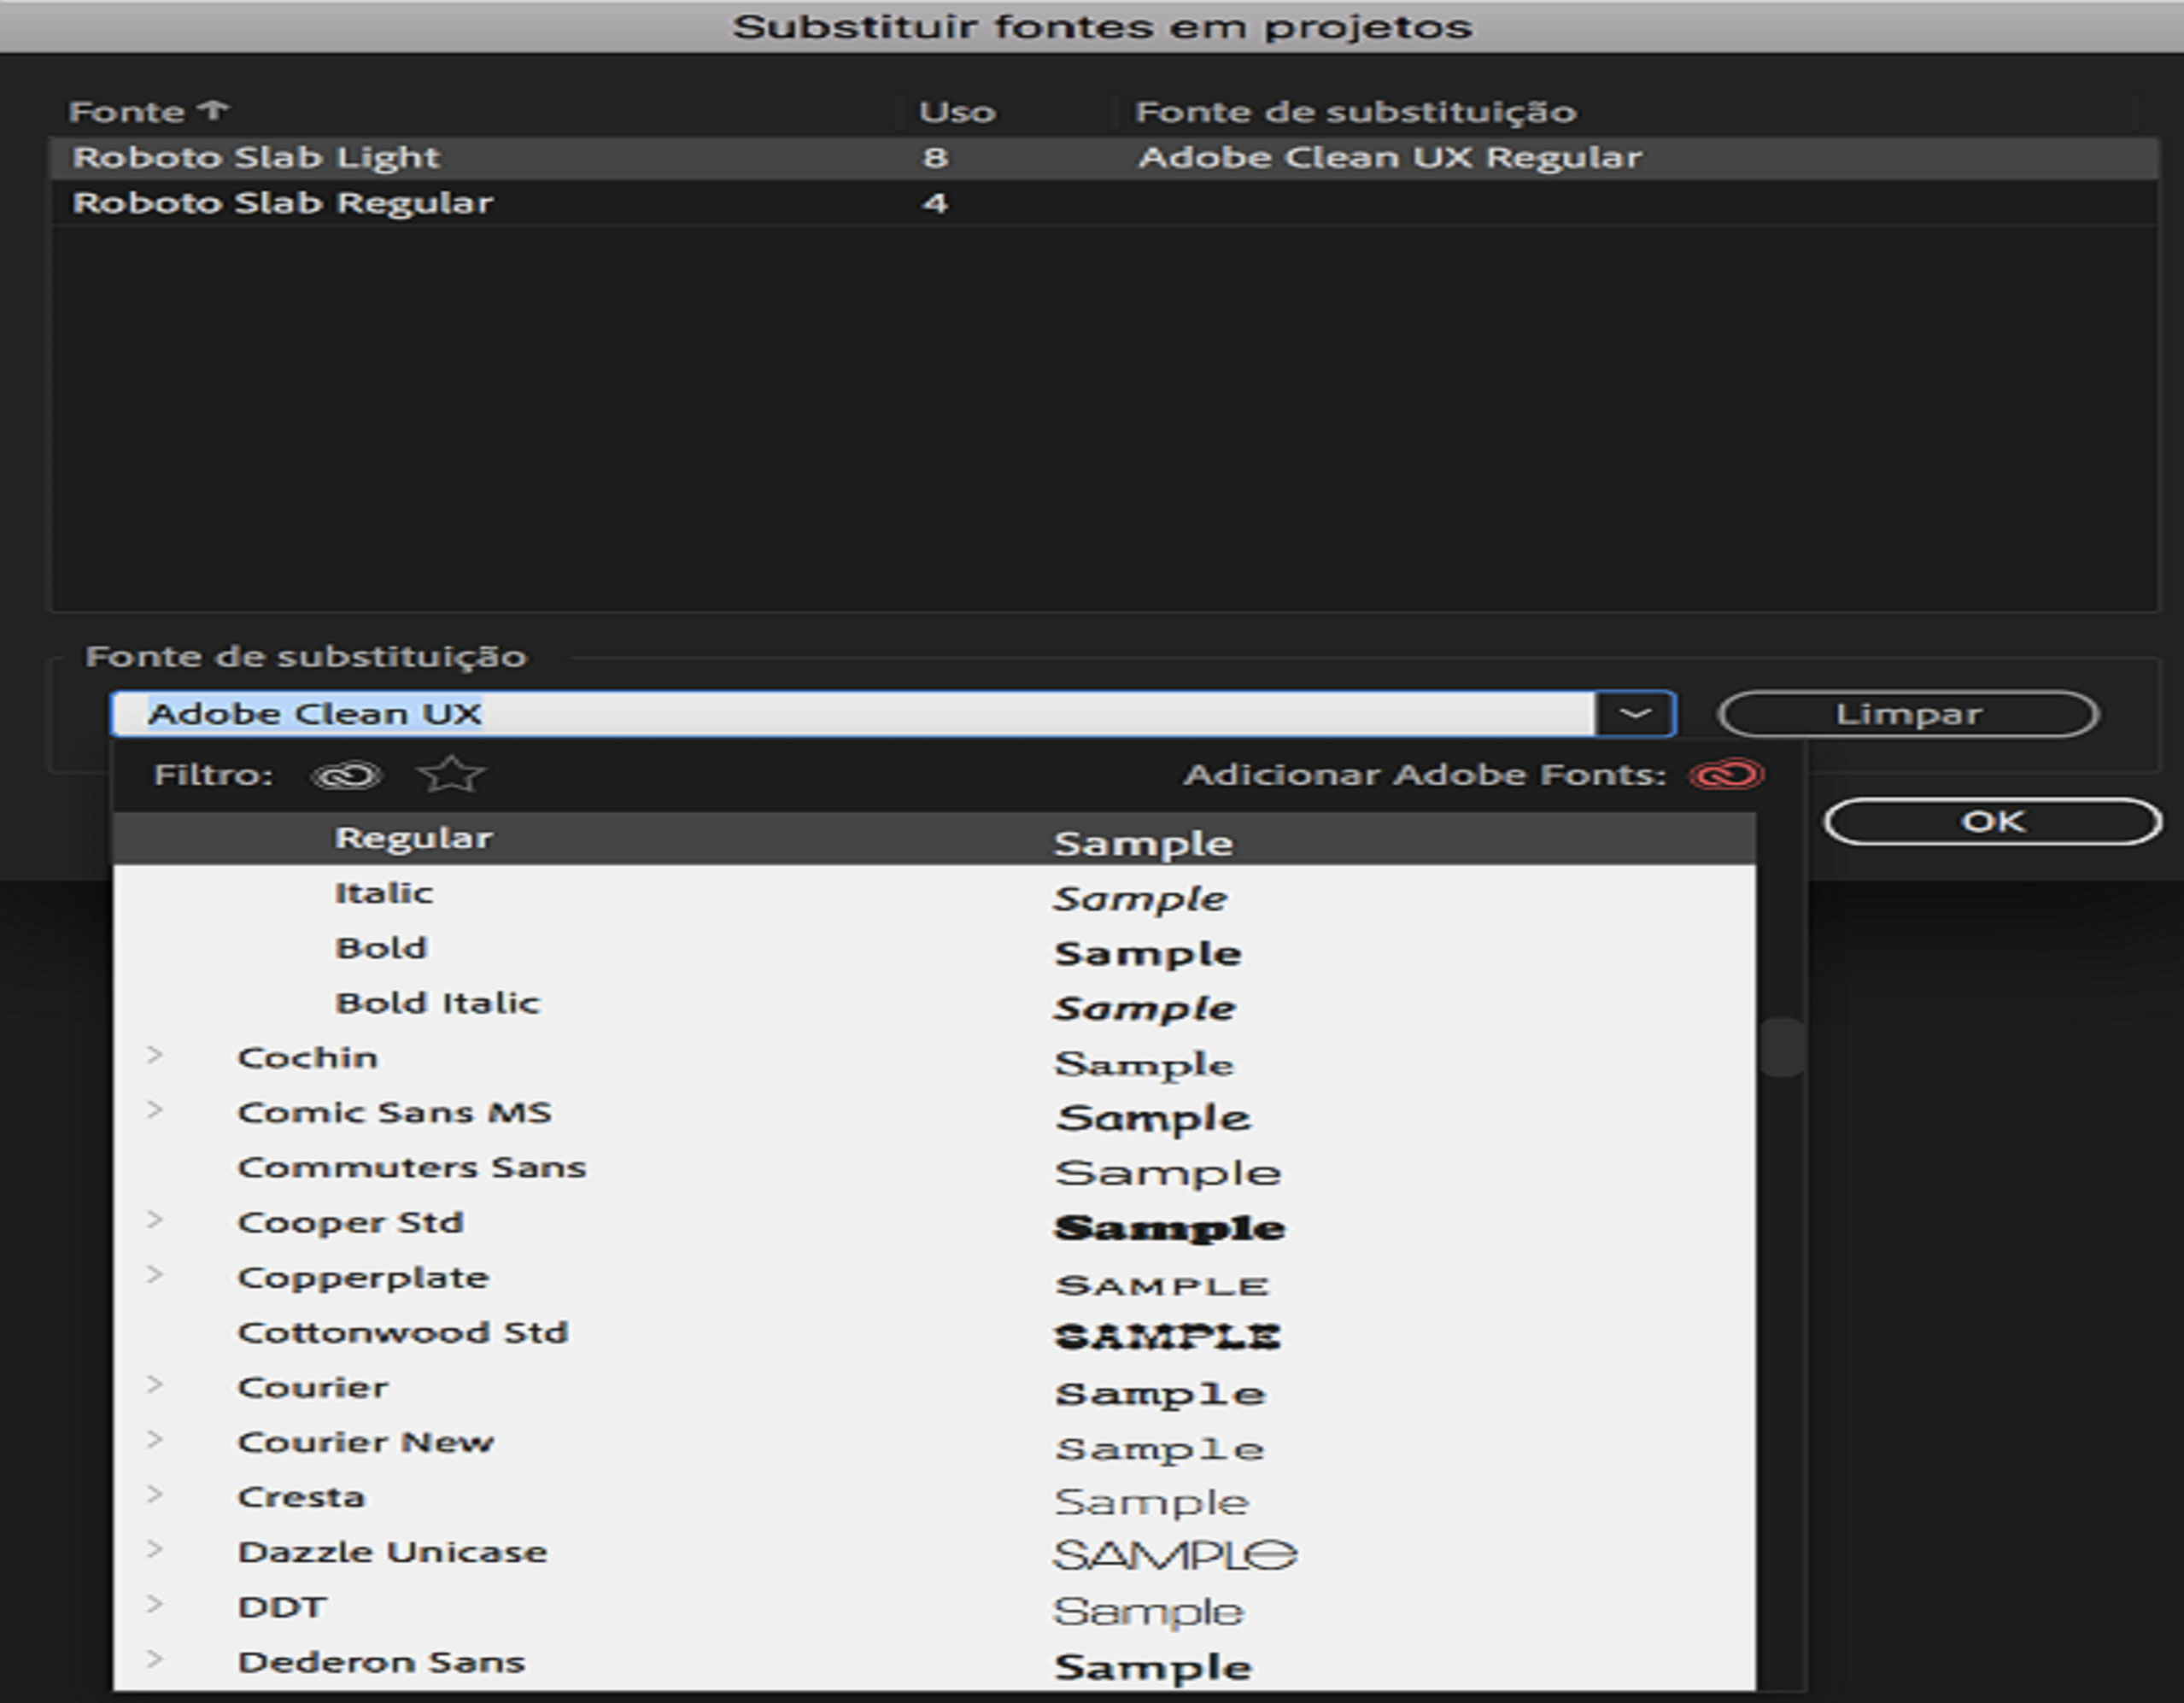
Task: Expand the Dazzle Unicase font family
Action: pos(154,1550)
